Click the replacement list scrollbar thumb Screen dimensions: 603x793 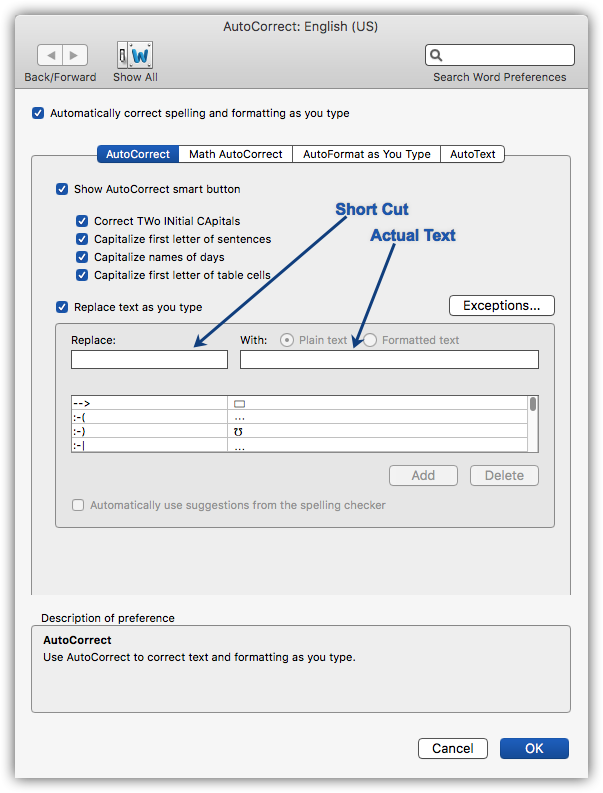click(x=533, y=404)
